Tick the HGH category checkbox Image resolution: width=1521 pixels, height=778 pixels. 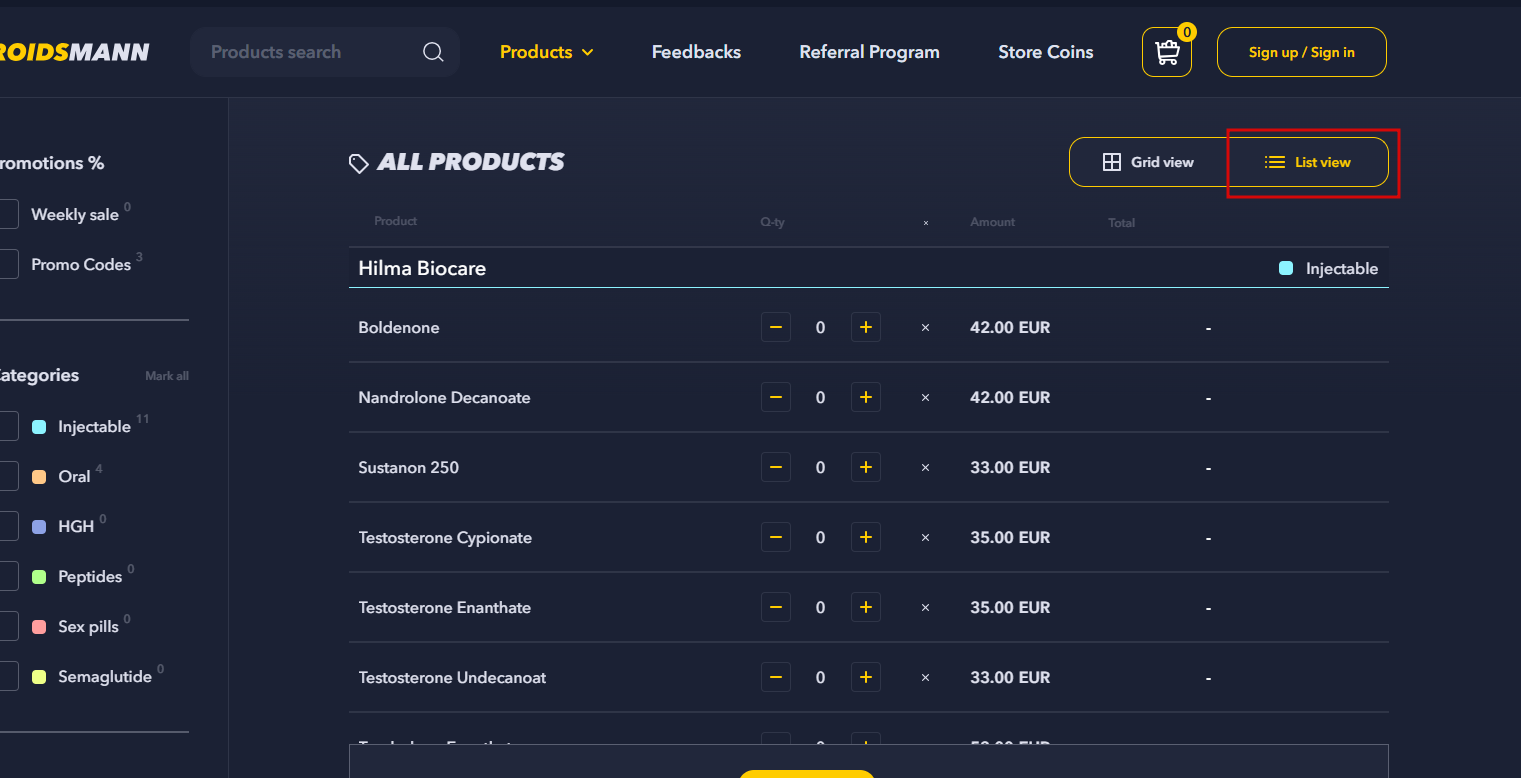pyautogui.click(x=7, y=526)
